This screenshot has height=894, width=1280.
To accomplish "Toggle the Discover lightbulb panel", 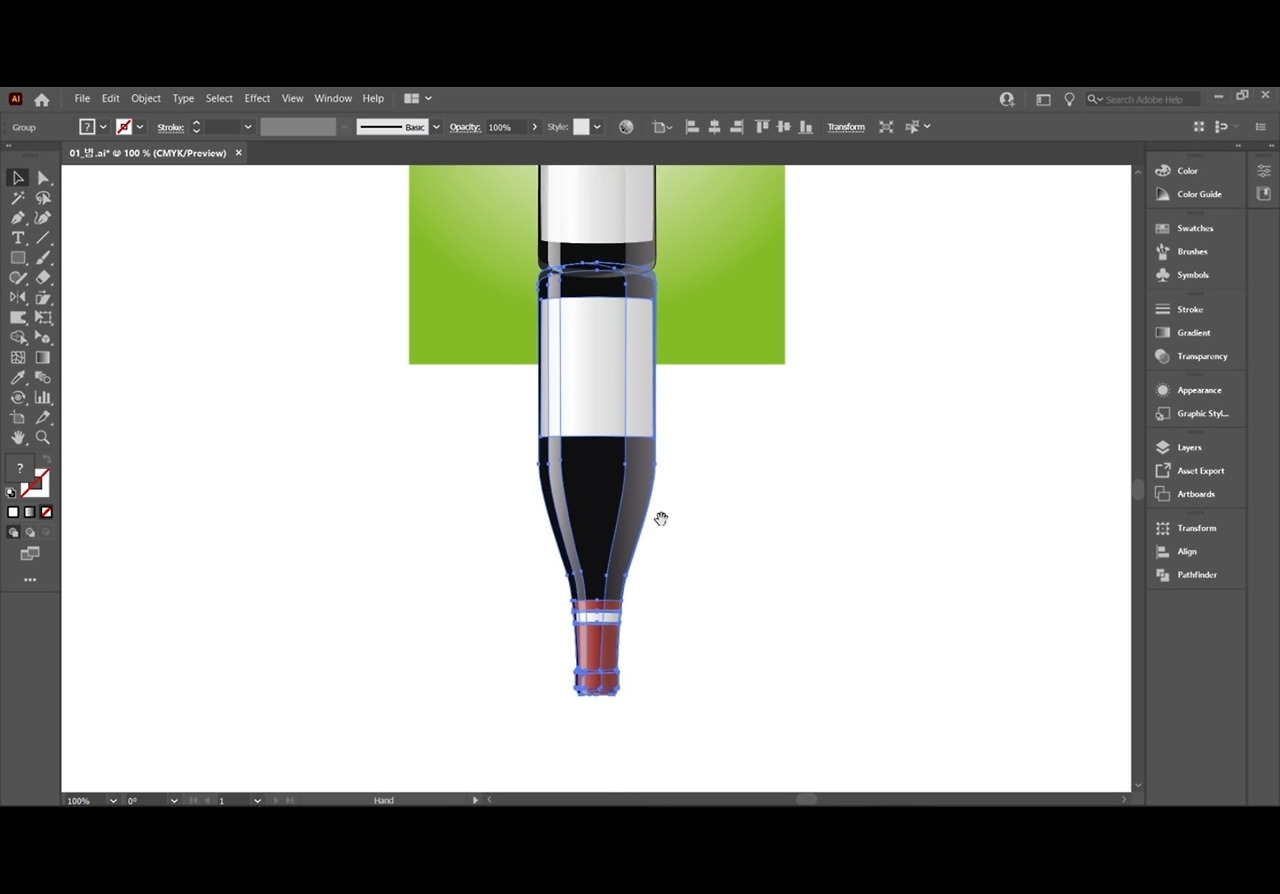I will point(1069,99).
